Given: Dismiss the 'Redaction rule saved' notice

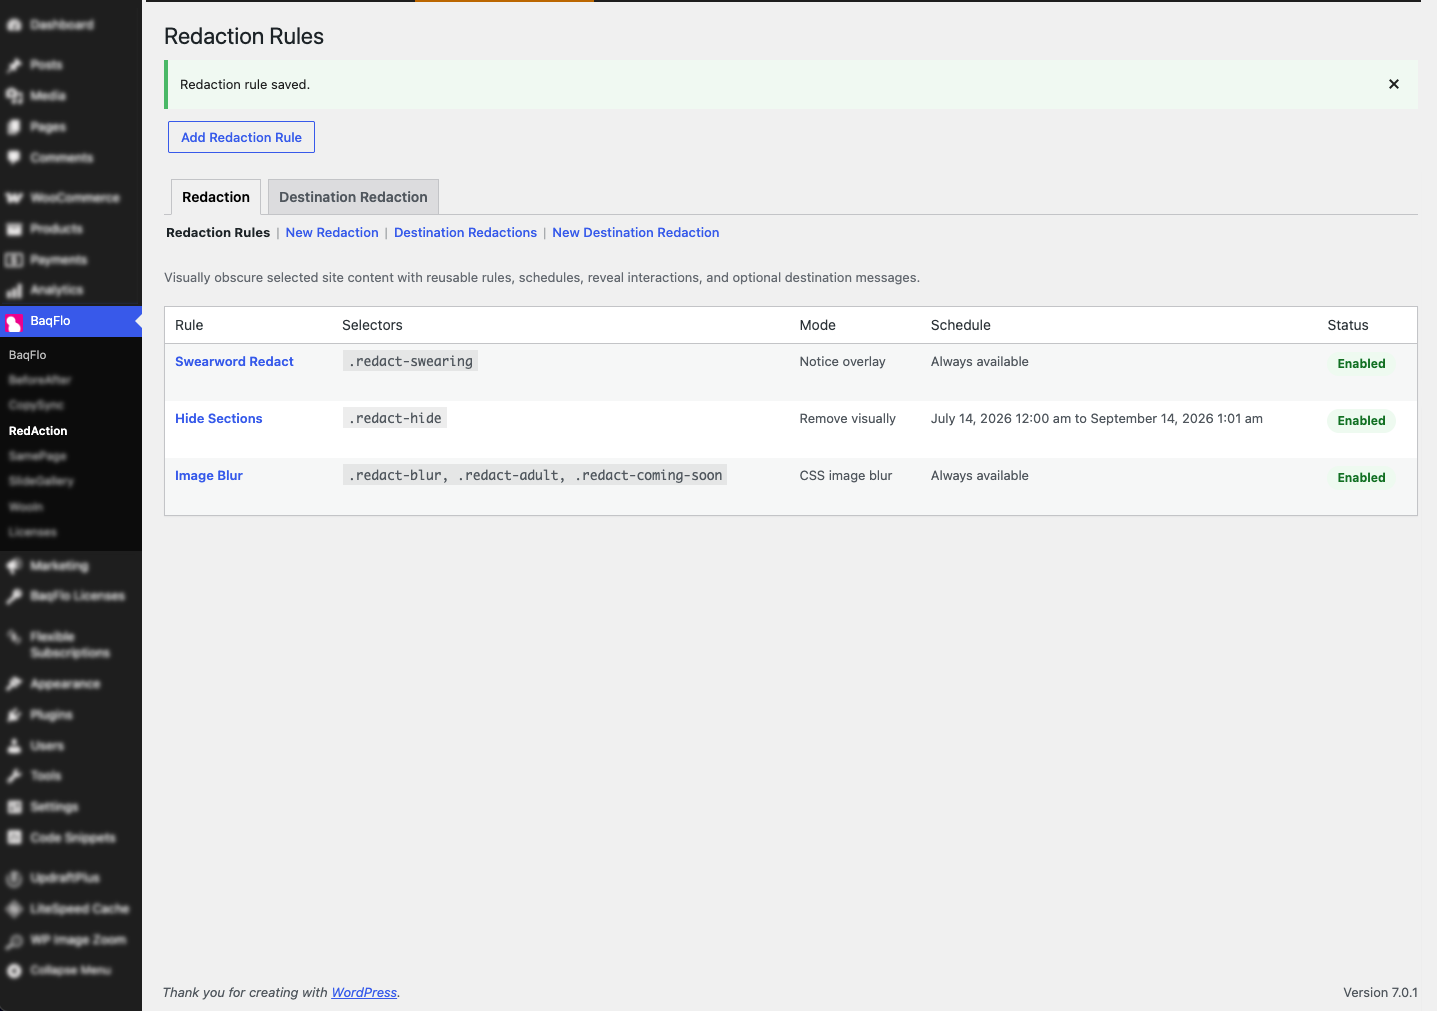Looking at the screenshot, I should click(1394, 84).
